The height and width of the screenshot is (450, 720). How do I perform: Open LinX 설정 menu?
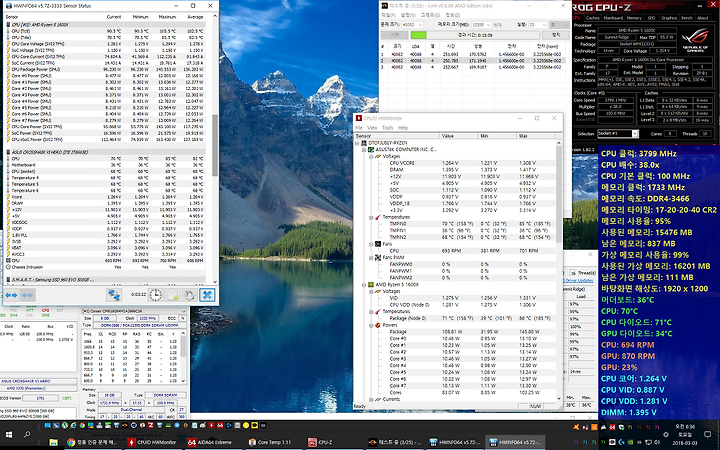click(407, 15)
